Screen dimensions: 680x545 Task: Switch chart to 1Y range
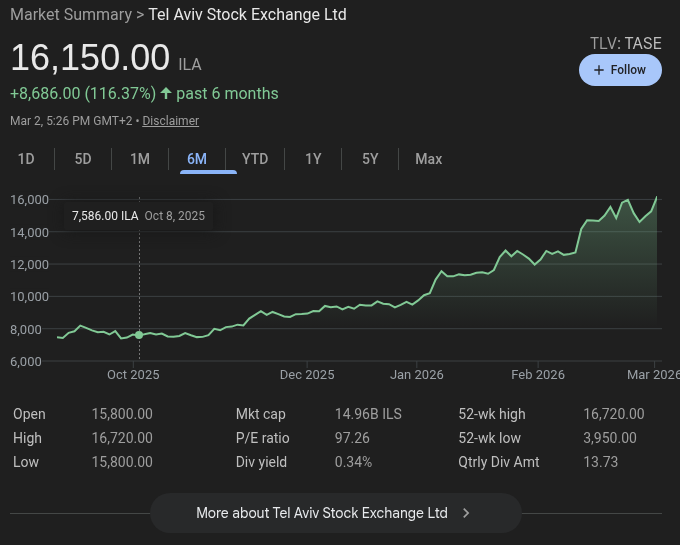pyautogui.click(x=313, y=159)
